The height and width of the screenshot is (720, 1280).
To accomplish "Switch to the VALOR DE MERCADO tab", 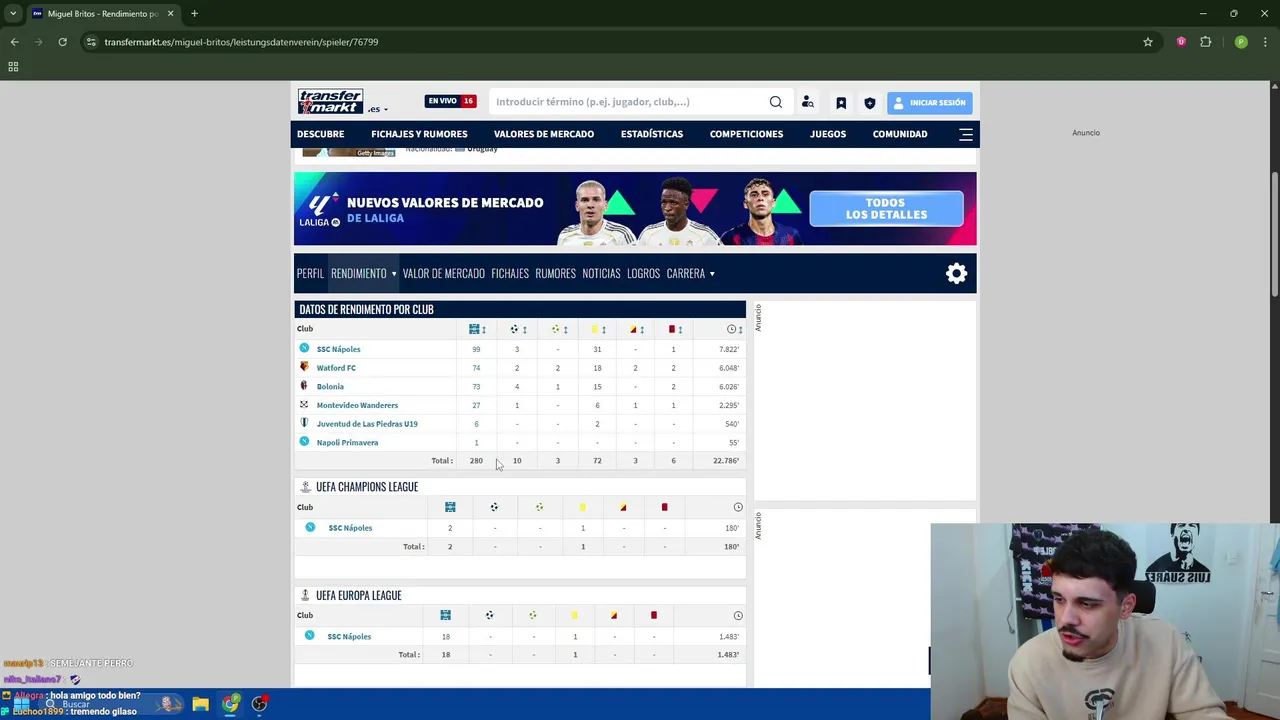I will point(443,274).
